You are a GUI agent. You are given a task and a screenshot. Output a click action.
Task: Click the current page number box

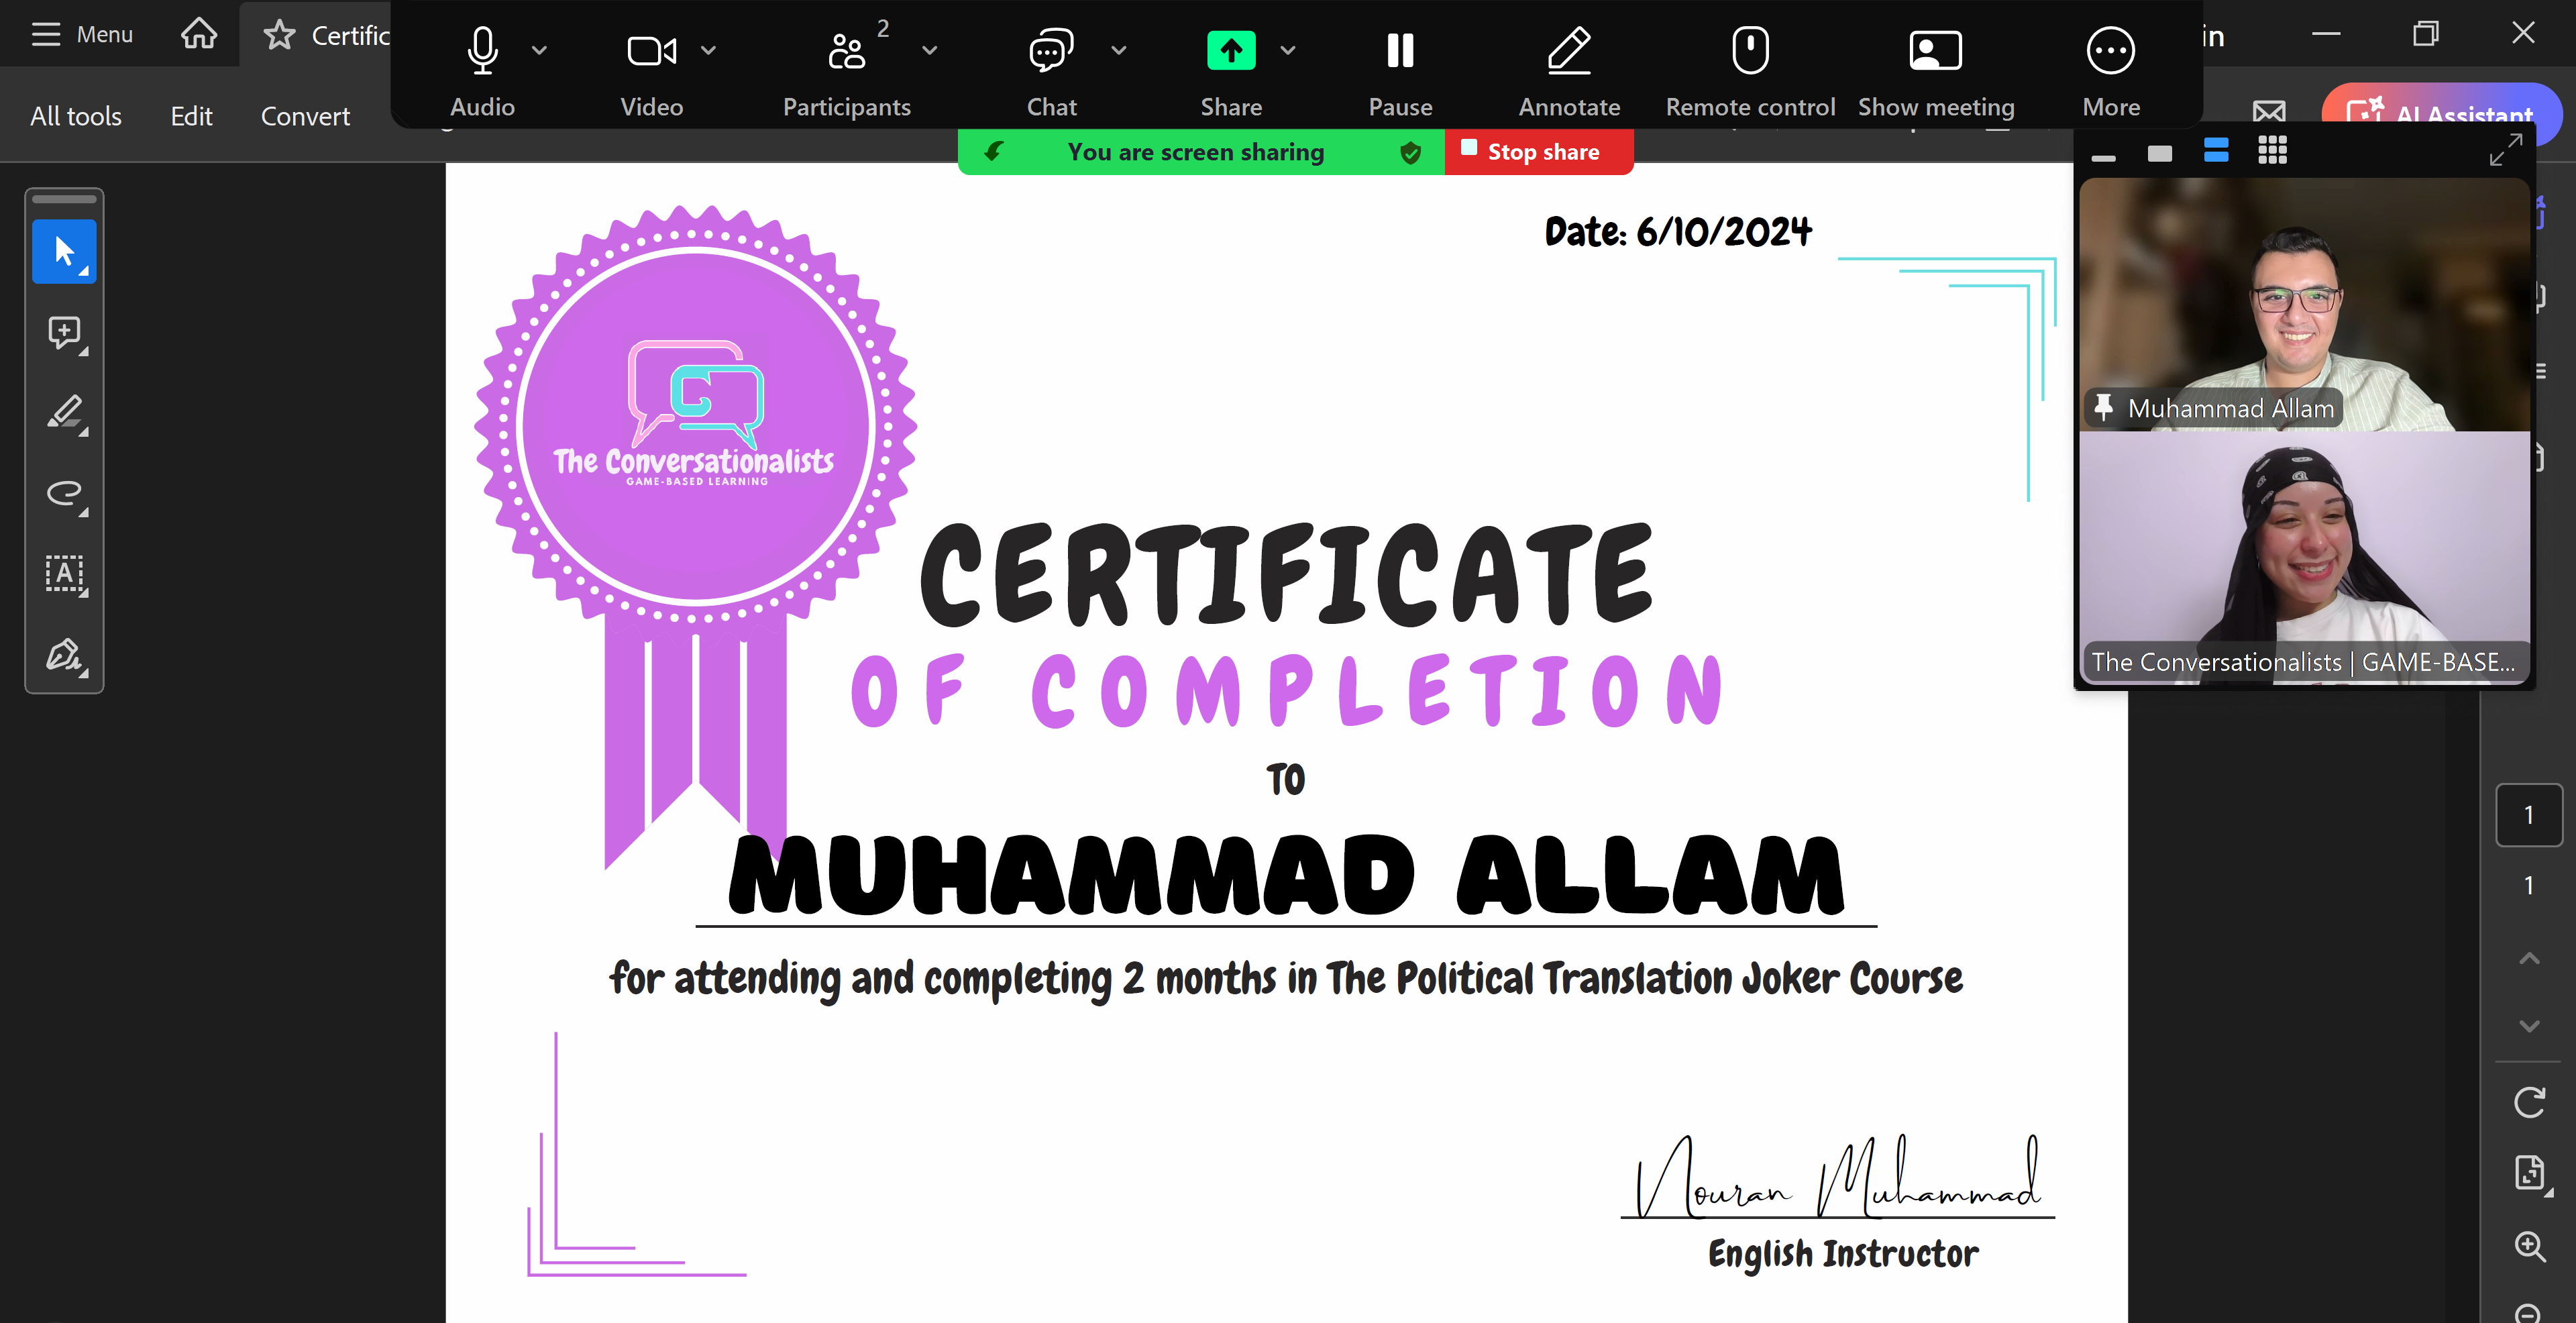click(2529, 815)
